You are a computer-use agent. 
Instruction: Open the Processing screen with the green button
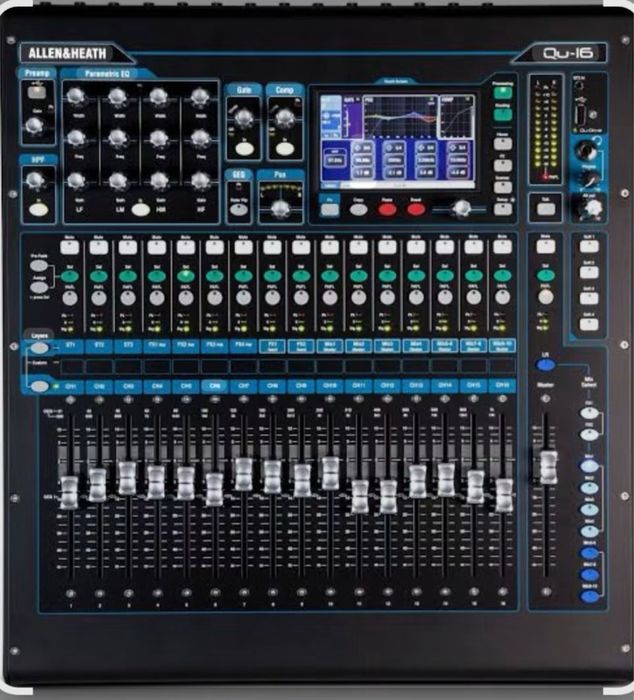(x=503, y=93)
